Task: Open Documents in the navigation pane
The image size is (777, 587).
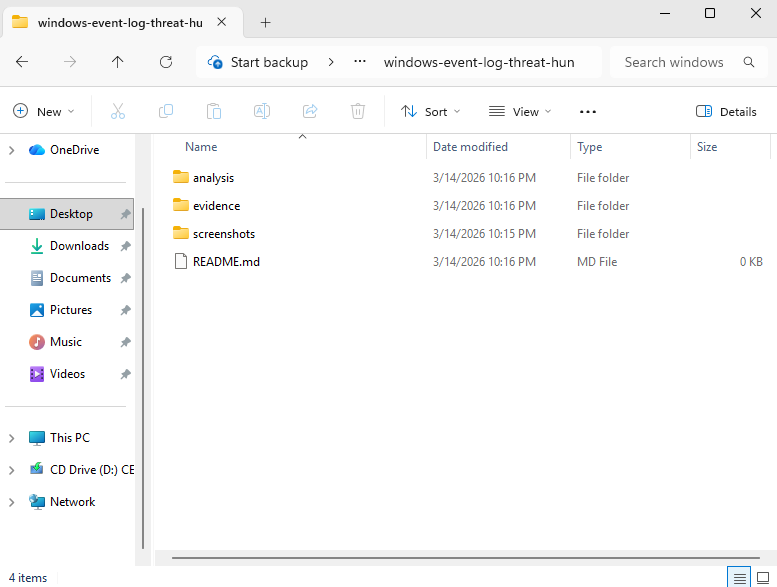Action: coord(80,278)
